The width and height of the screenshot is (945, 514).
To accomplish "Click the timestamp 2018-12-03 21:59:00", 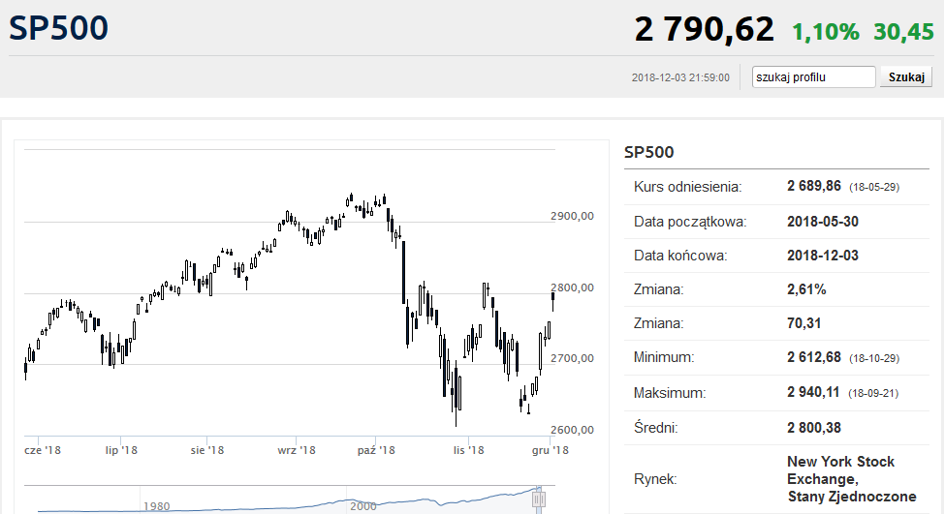I will coord(680,78).
